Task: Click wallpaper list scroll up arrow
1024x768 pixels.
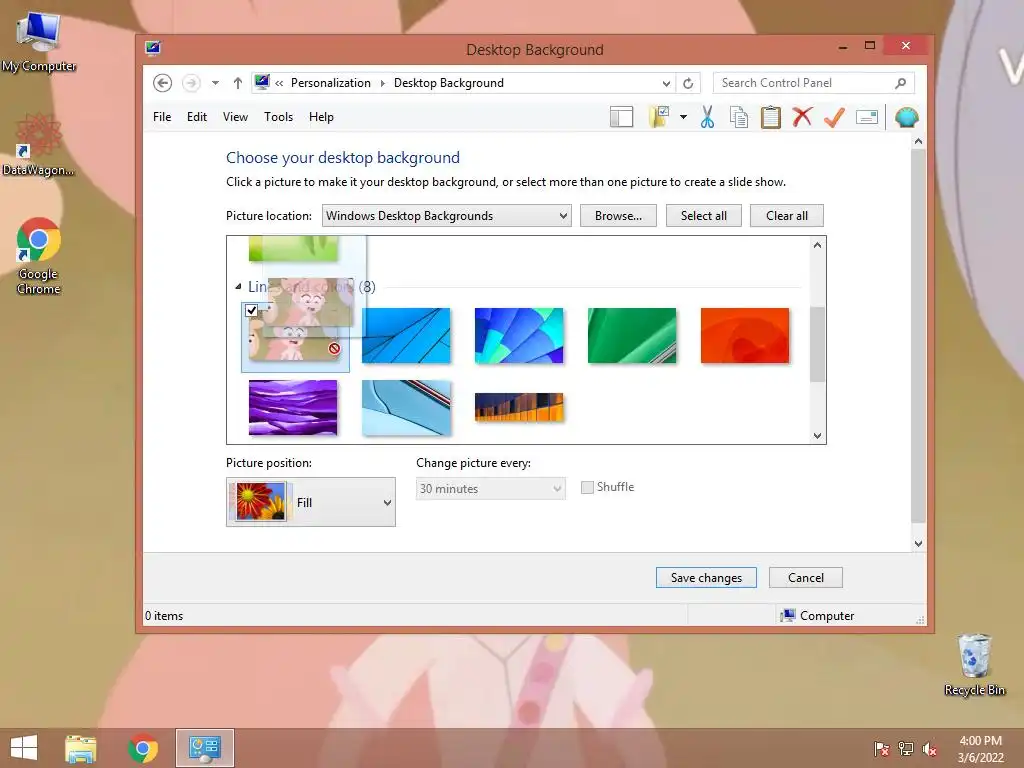Action: pyautogui.click(x=817, y=245)
